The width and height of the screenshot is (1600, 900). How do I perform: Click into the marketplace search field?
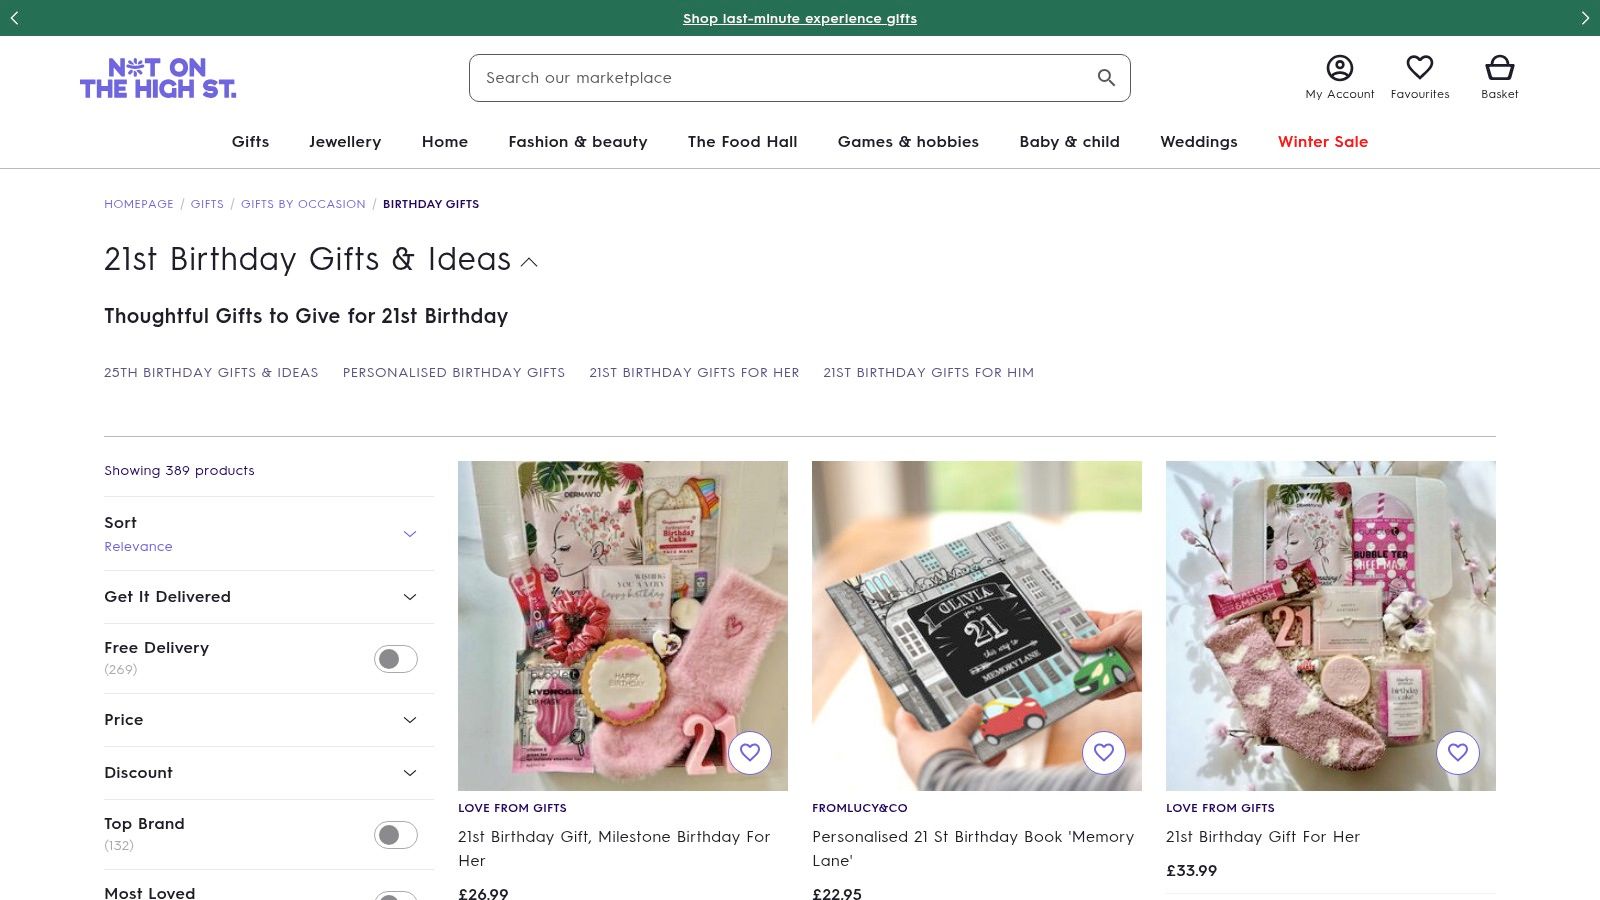[780, 78]
